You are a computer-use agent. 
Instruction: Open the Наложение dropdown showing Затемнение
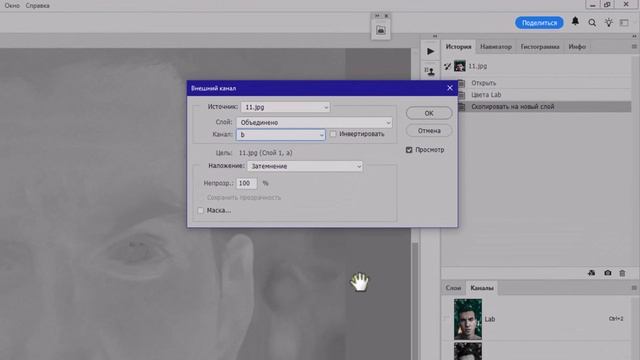point(305,167)
